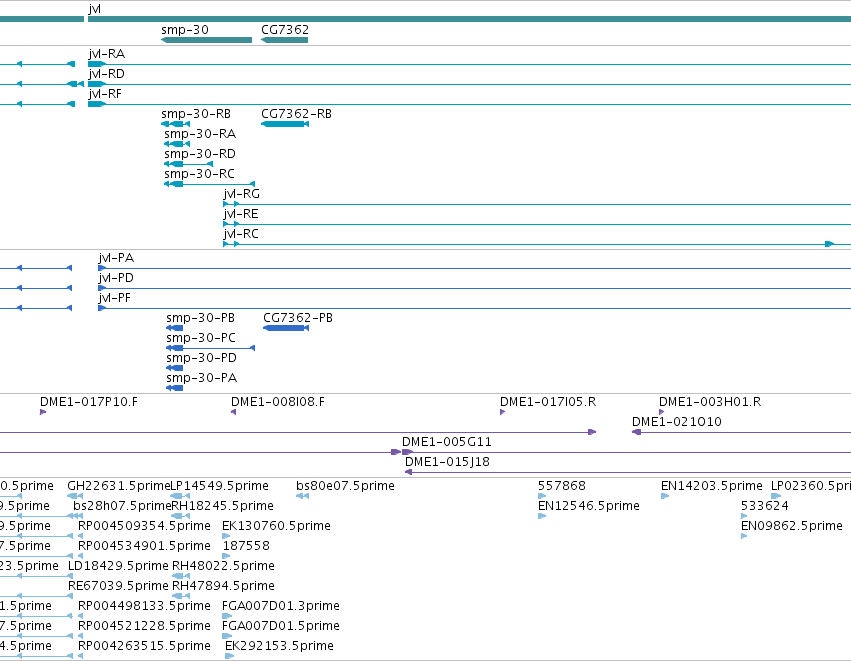Select protein smp-30-PD
The height and width of the screenshot is (661, 851).
(201, 358)
